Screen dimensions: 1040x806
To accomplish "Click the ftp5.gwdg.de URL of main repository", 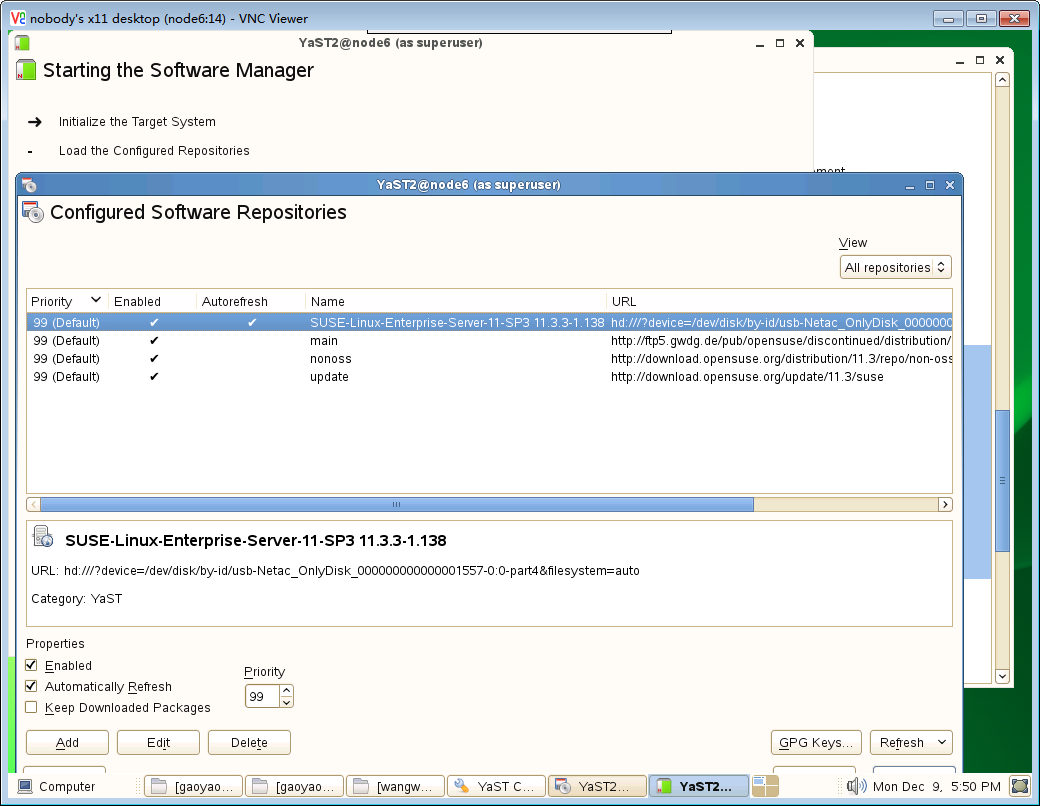I will (x=781, y=340).
